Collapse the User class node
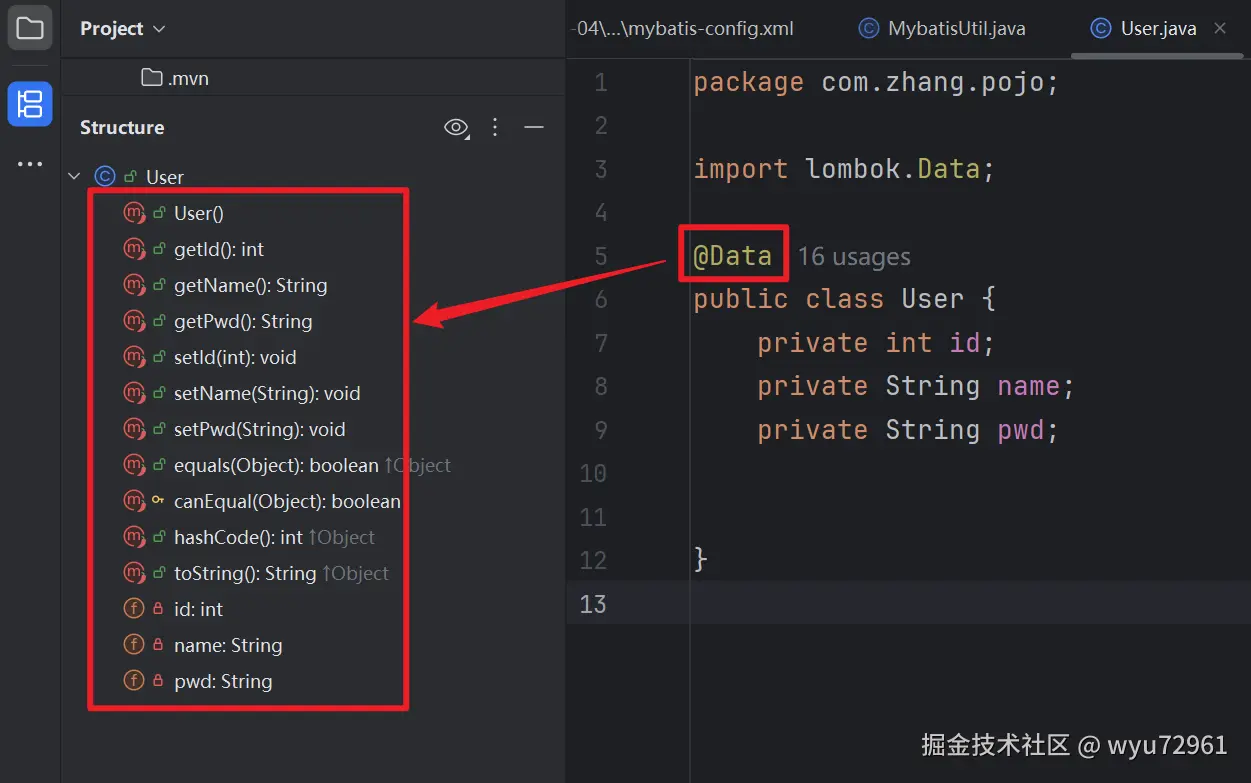Screen dimensions: 1251x783 (74, 177)
